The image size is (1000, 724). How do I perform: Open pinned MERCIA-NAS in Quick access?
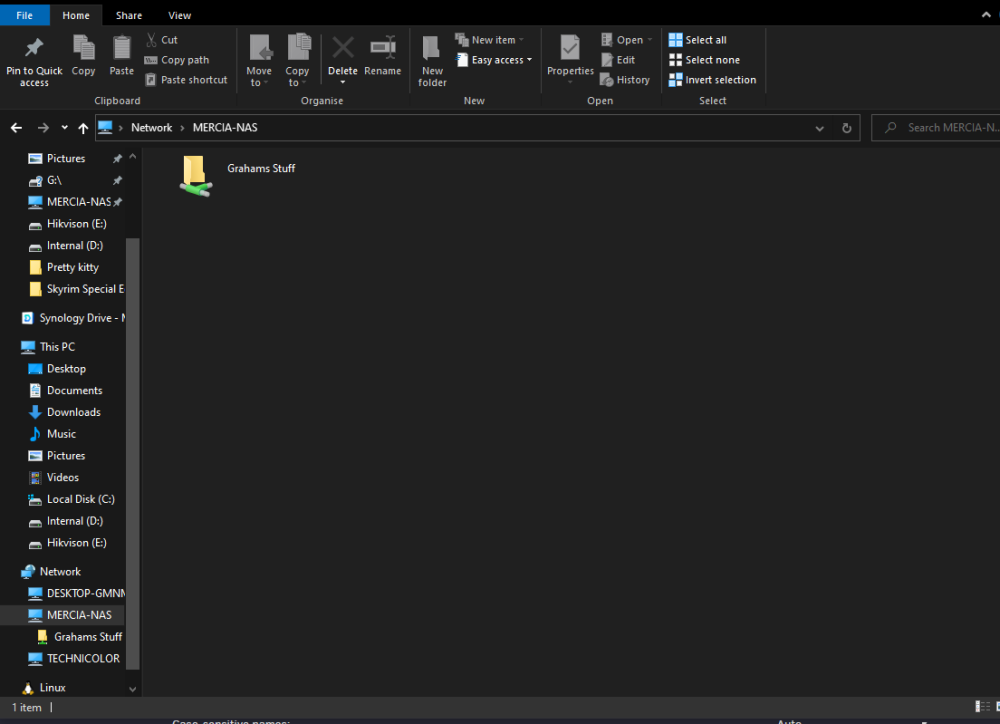point(79,202)
